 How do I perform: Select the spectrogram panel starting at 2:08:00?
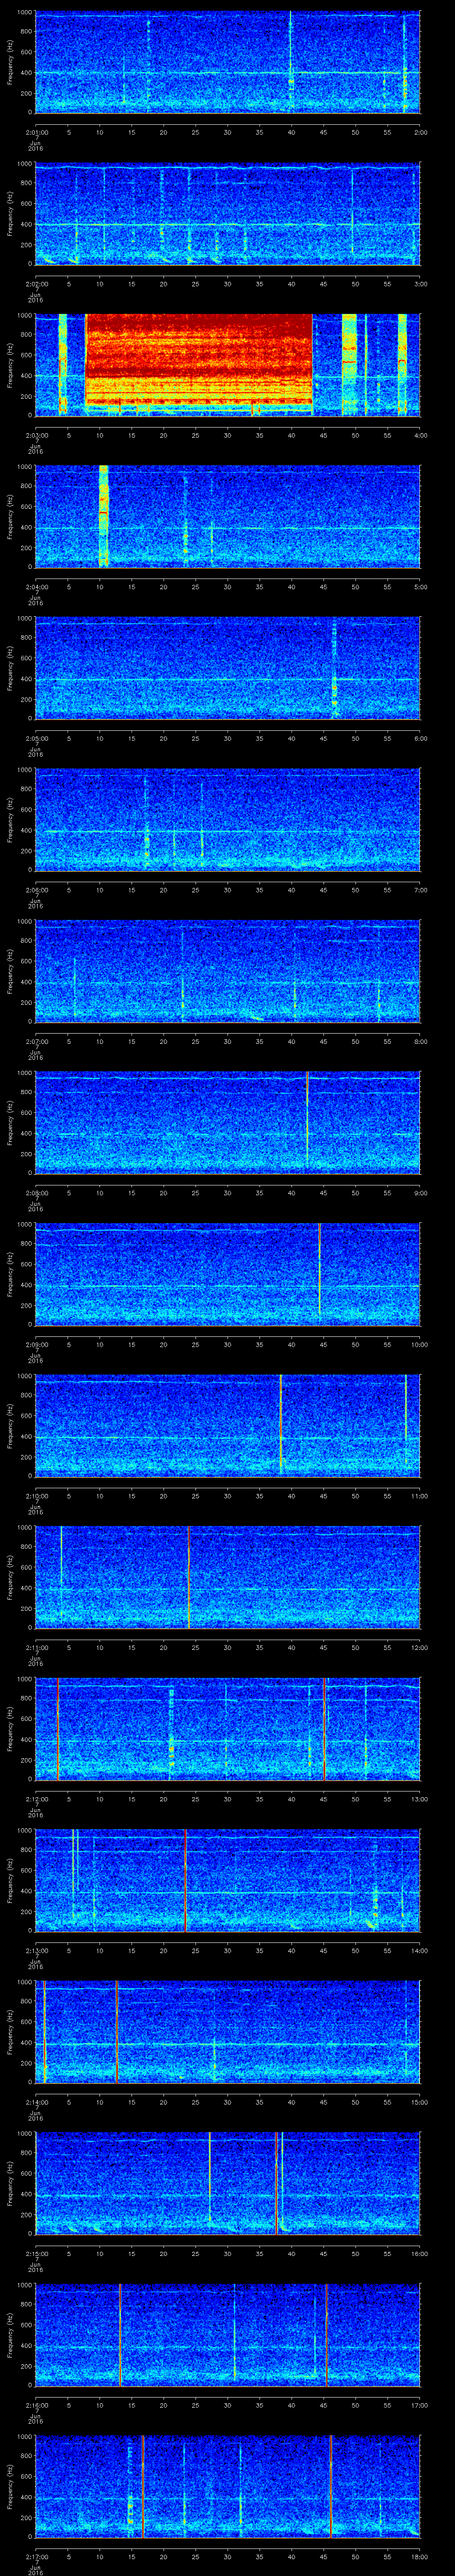[x=227, y=1123]
